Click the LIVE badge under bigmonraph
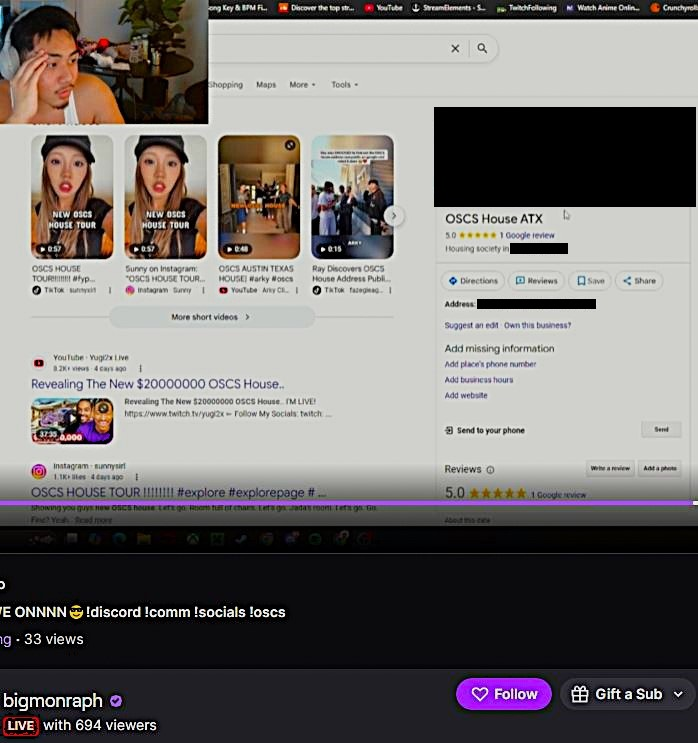The width and height of the screenshot is (698, 743). click(x=20, y=725)
